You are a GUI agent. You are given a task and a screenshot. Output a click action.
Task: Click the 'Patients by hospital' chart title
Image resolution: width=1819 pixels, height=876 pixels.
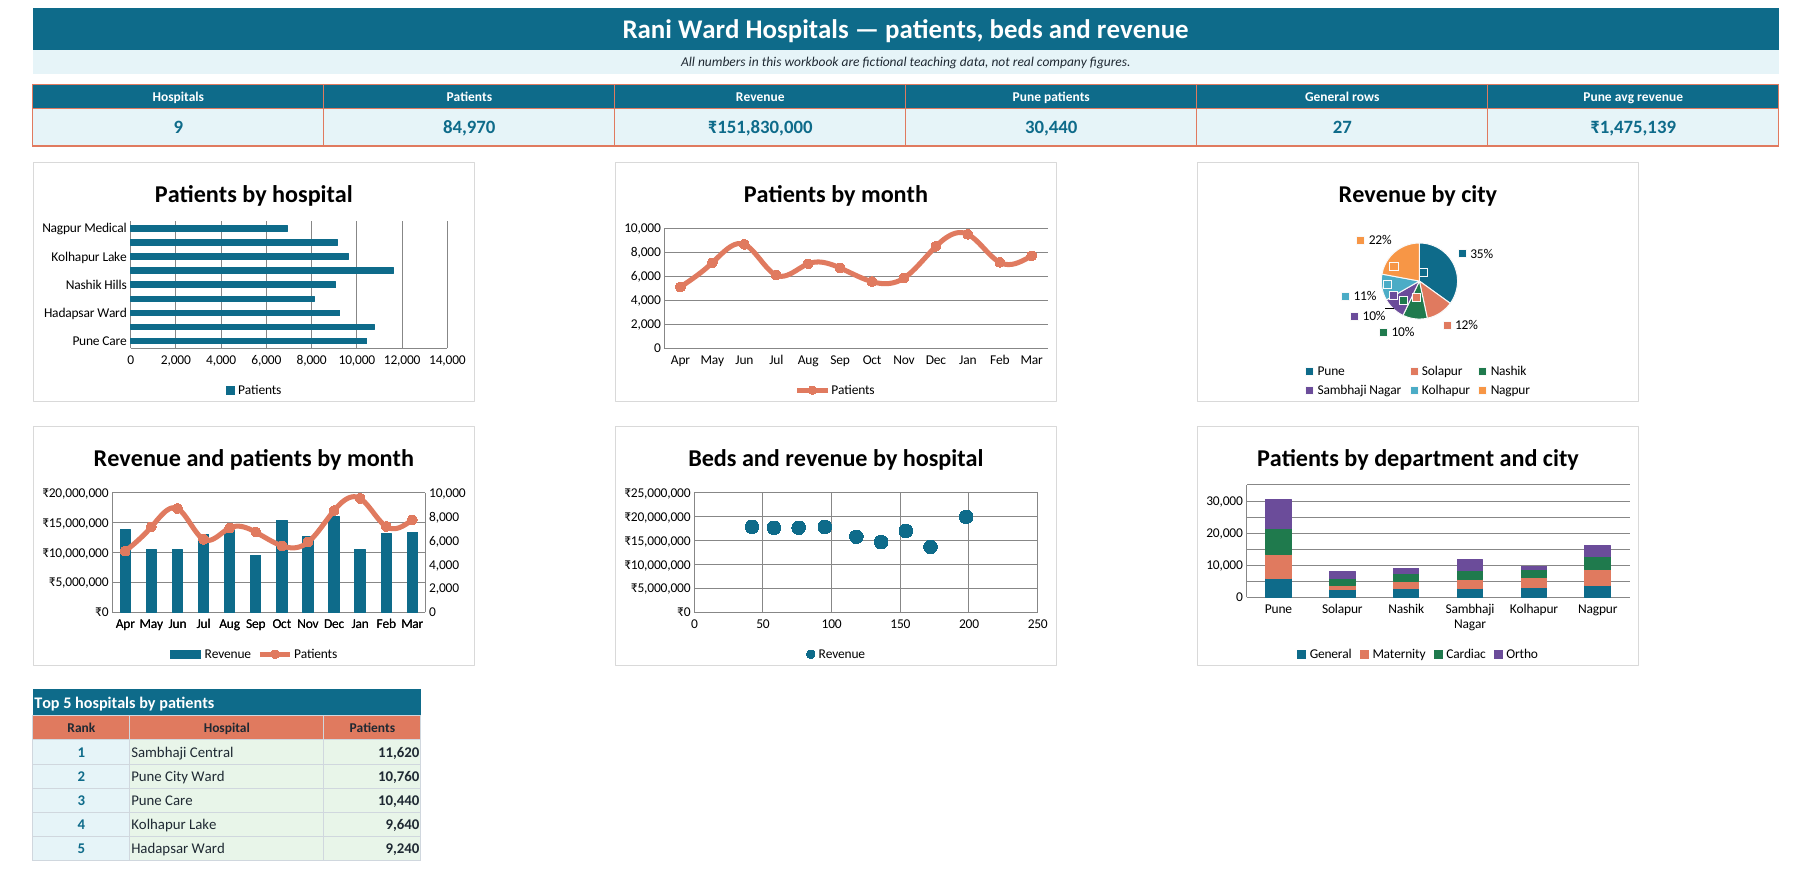(x=253, y=194)
